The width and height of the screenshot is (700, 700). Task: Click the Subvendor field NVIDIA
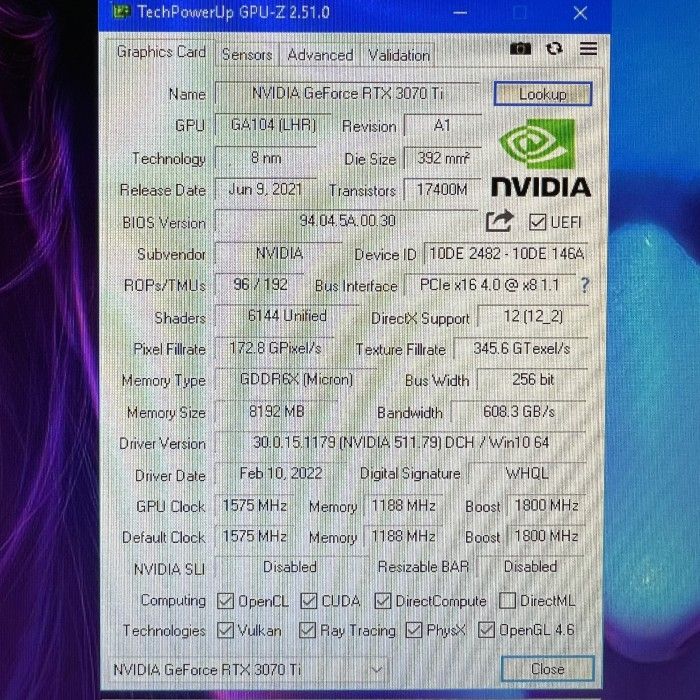pyautogui.click(x=279, y=253)
